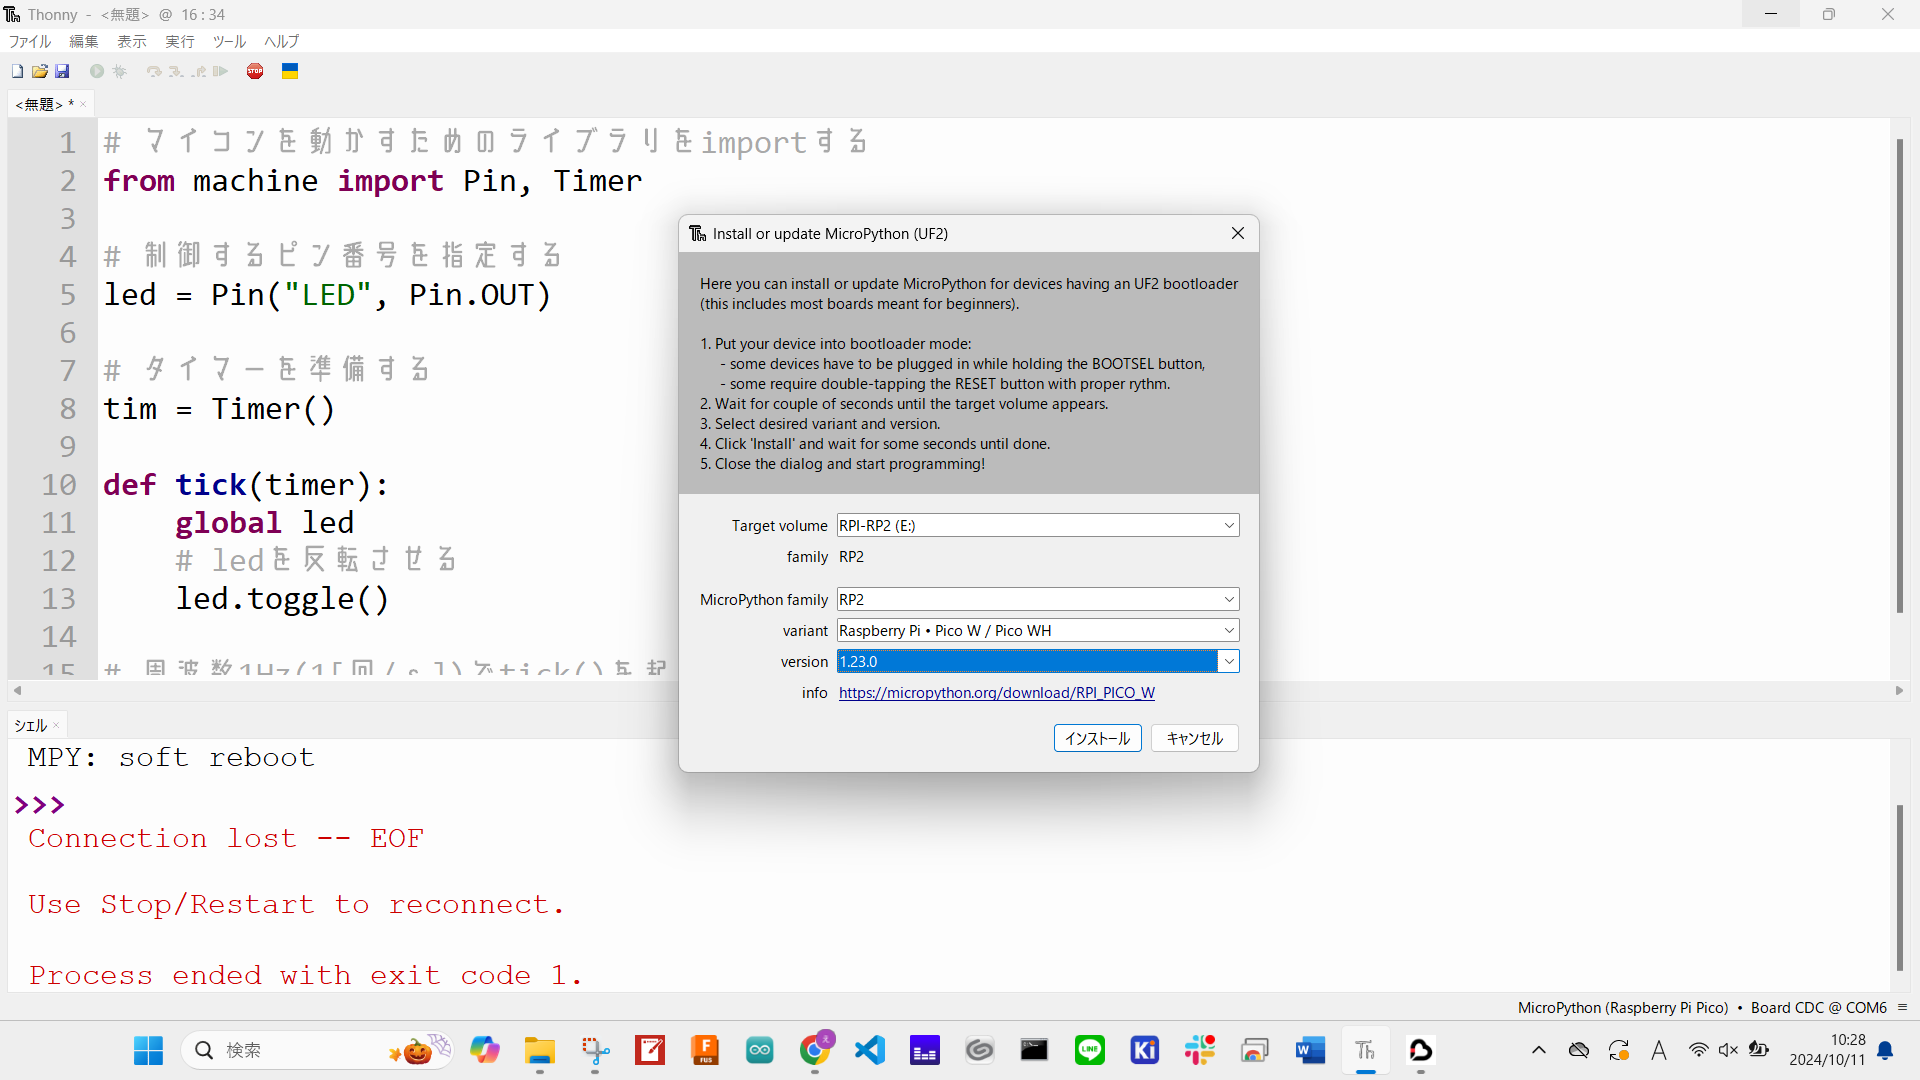Open the version 1.23.0 dropdown
Viewport: 1920px width, 1080px height.
[x=1229, y=662]
